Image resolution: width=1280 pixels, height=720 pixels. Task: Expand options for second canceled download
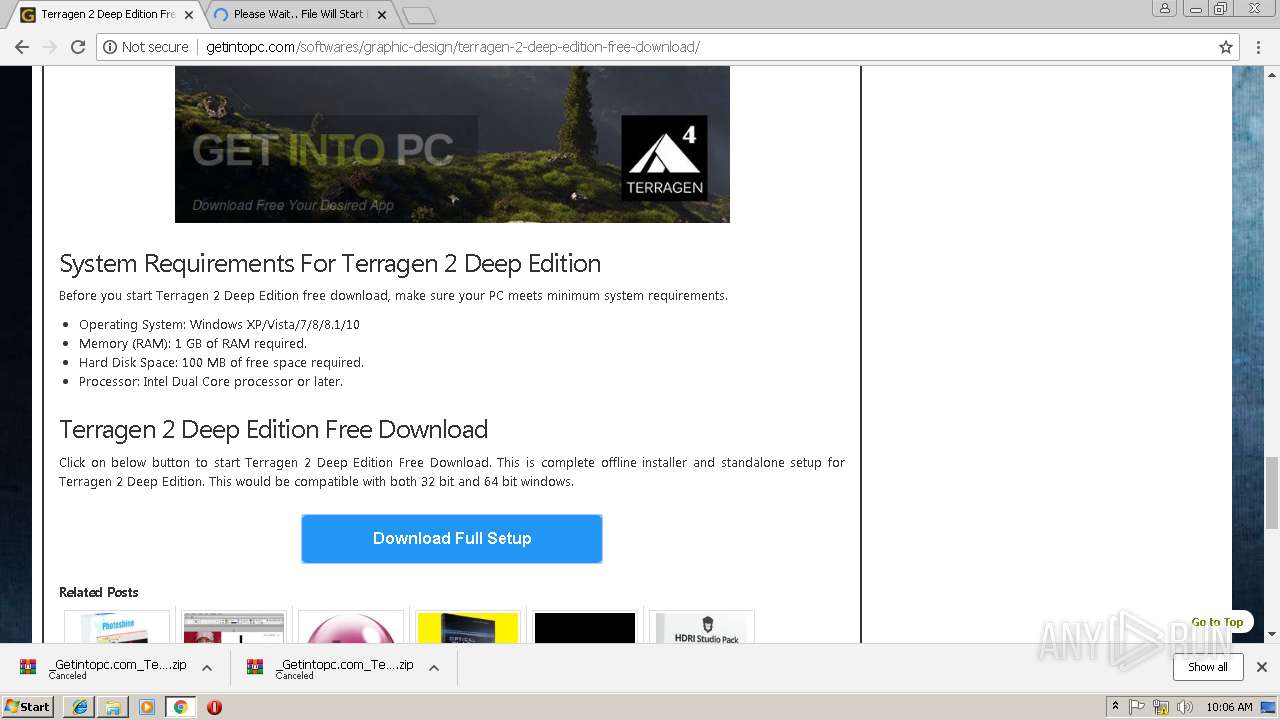point(434,668)
